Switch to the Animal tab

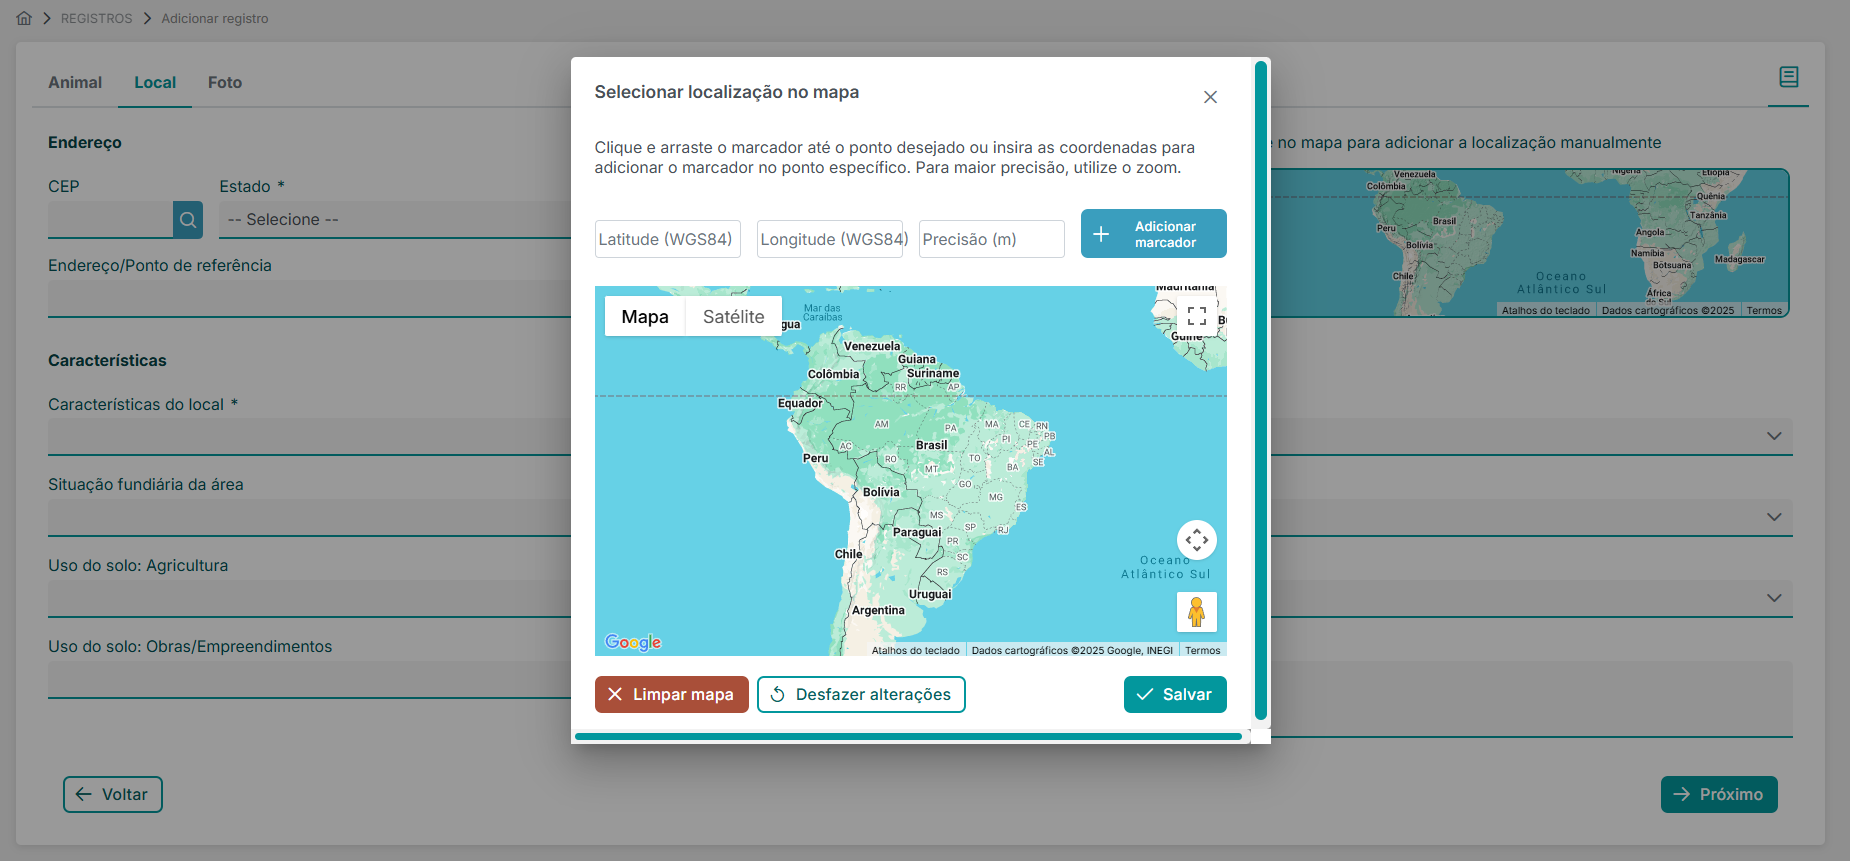pyautogui.click(x=75, y=83)
